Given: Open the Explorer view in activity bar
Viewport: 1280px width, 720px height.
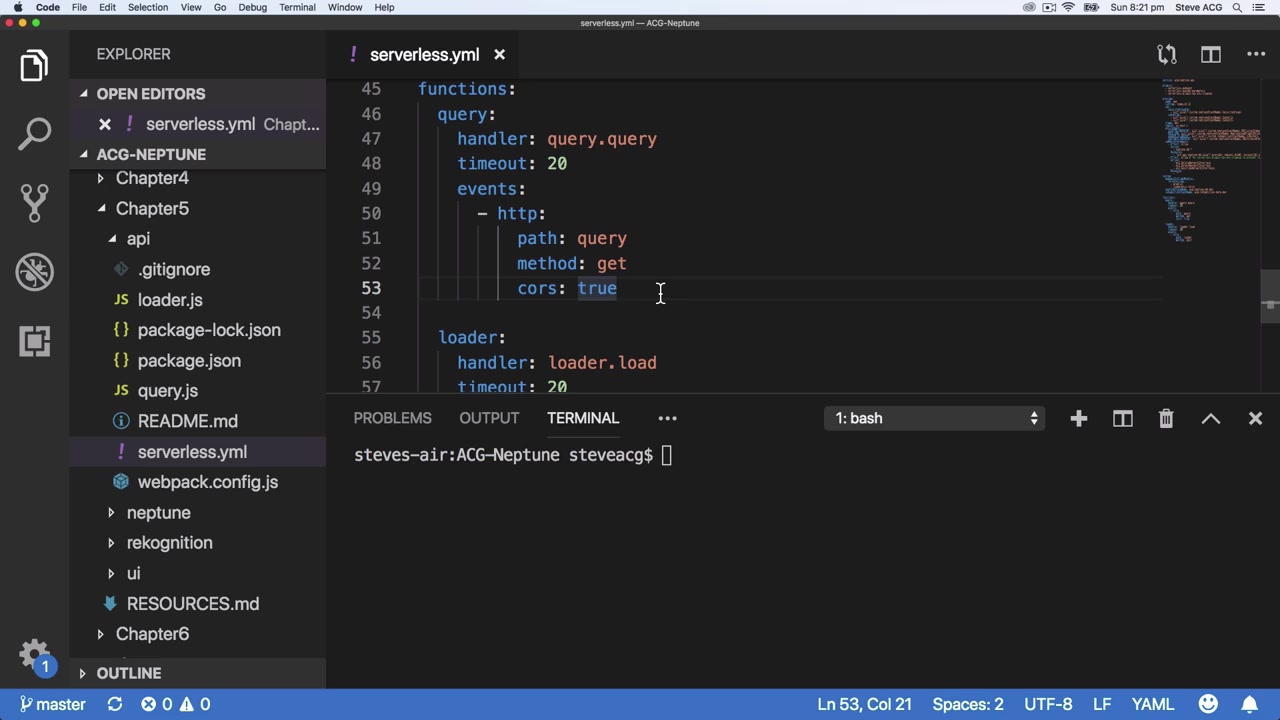Looking at the screenshot, I should pos(34,66).
